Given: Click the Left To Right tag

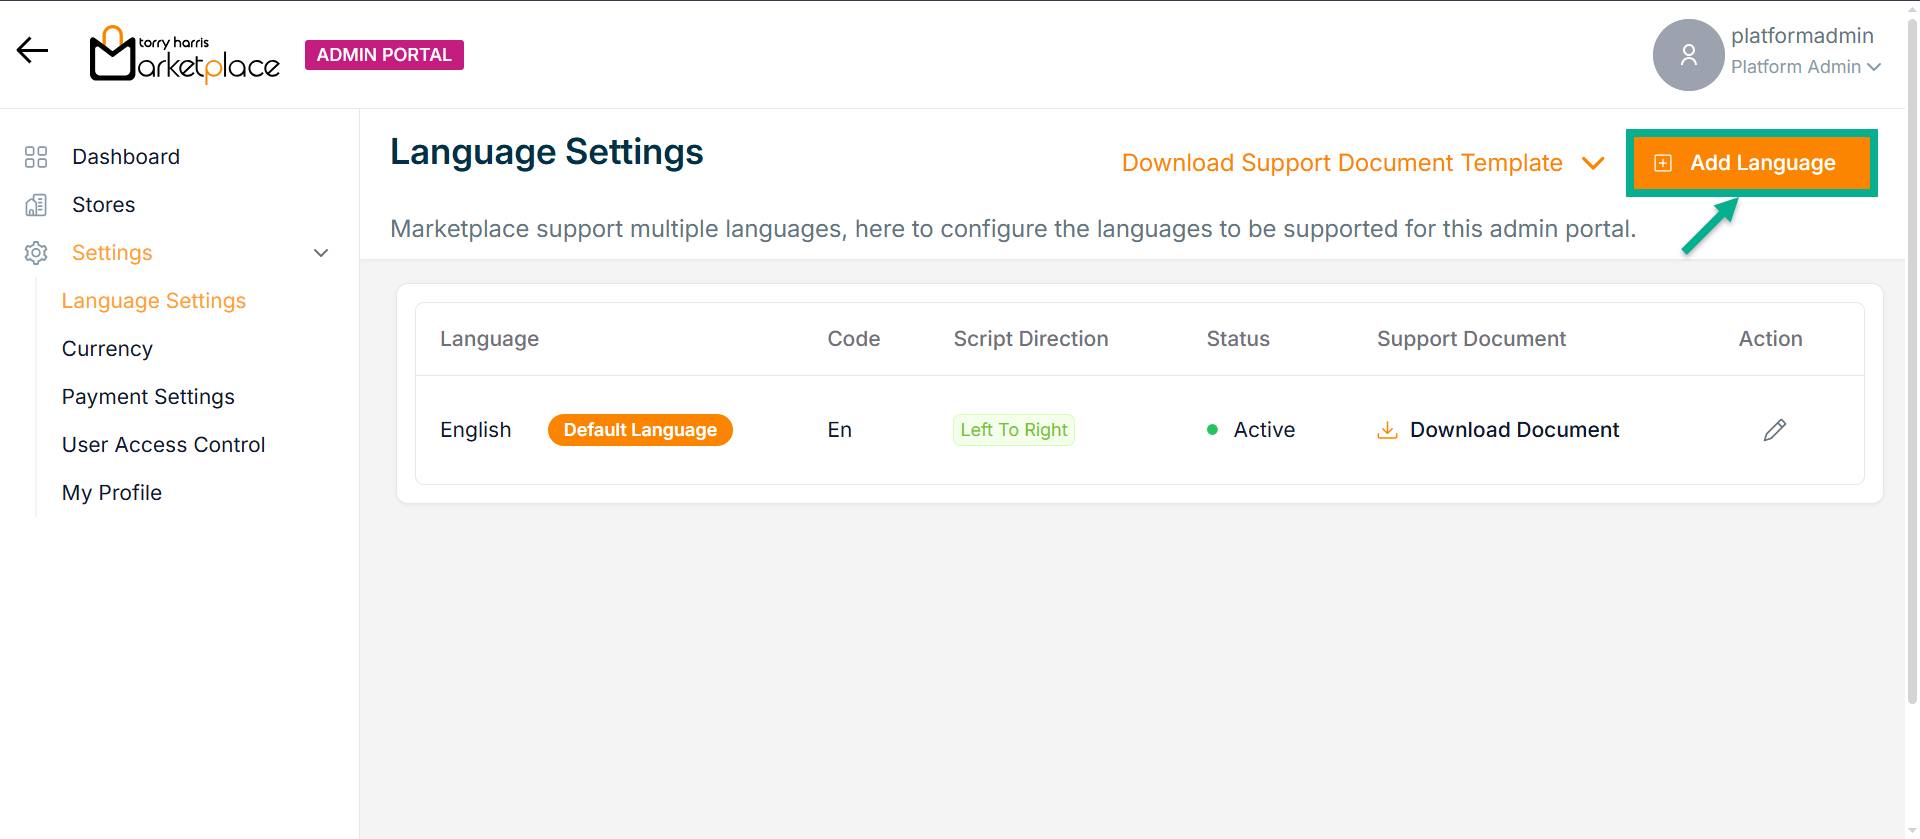Looking at the screenshot, I should pyautogui.click(x=1013, y=430).
